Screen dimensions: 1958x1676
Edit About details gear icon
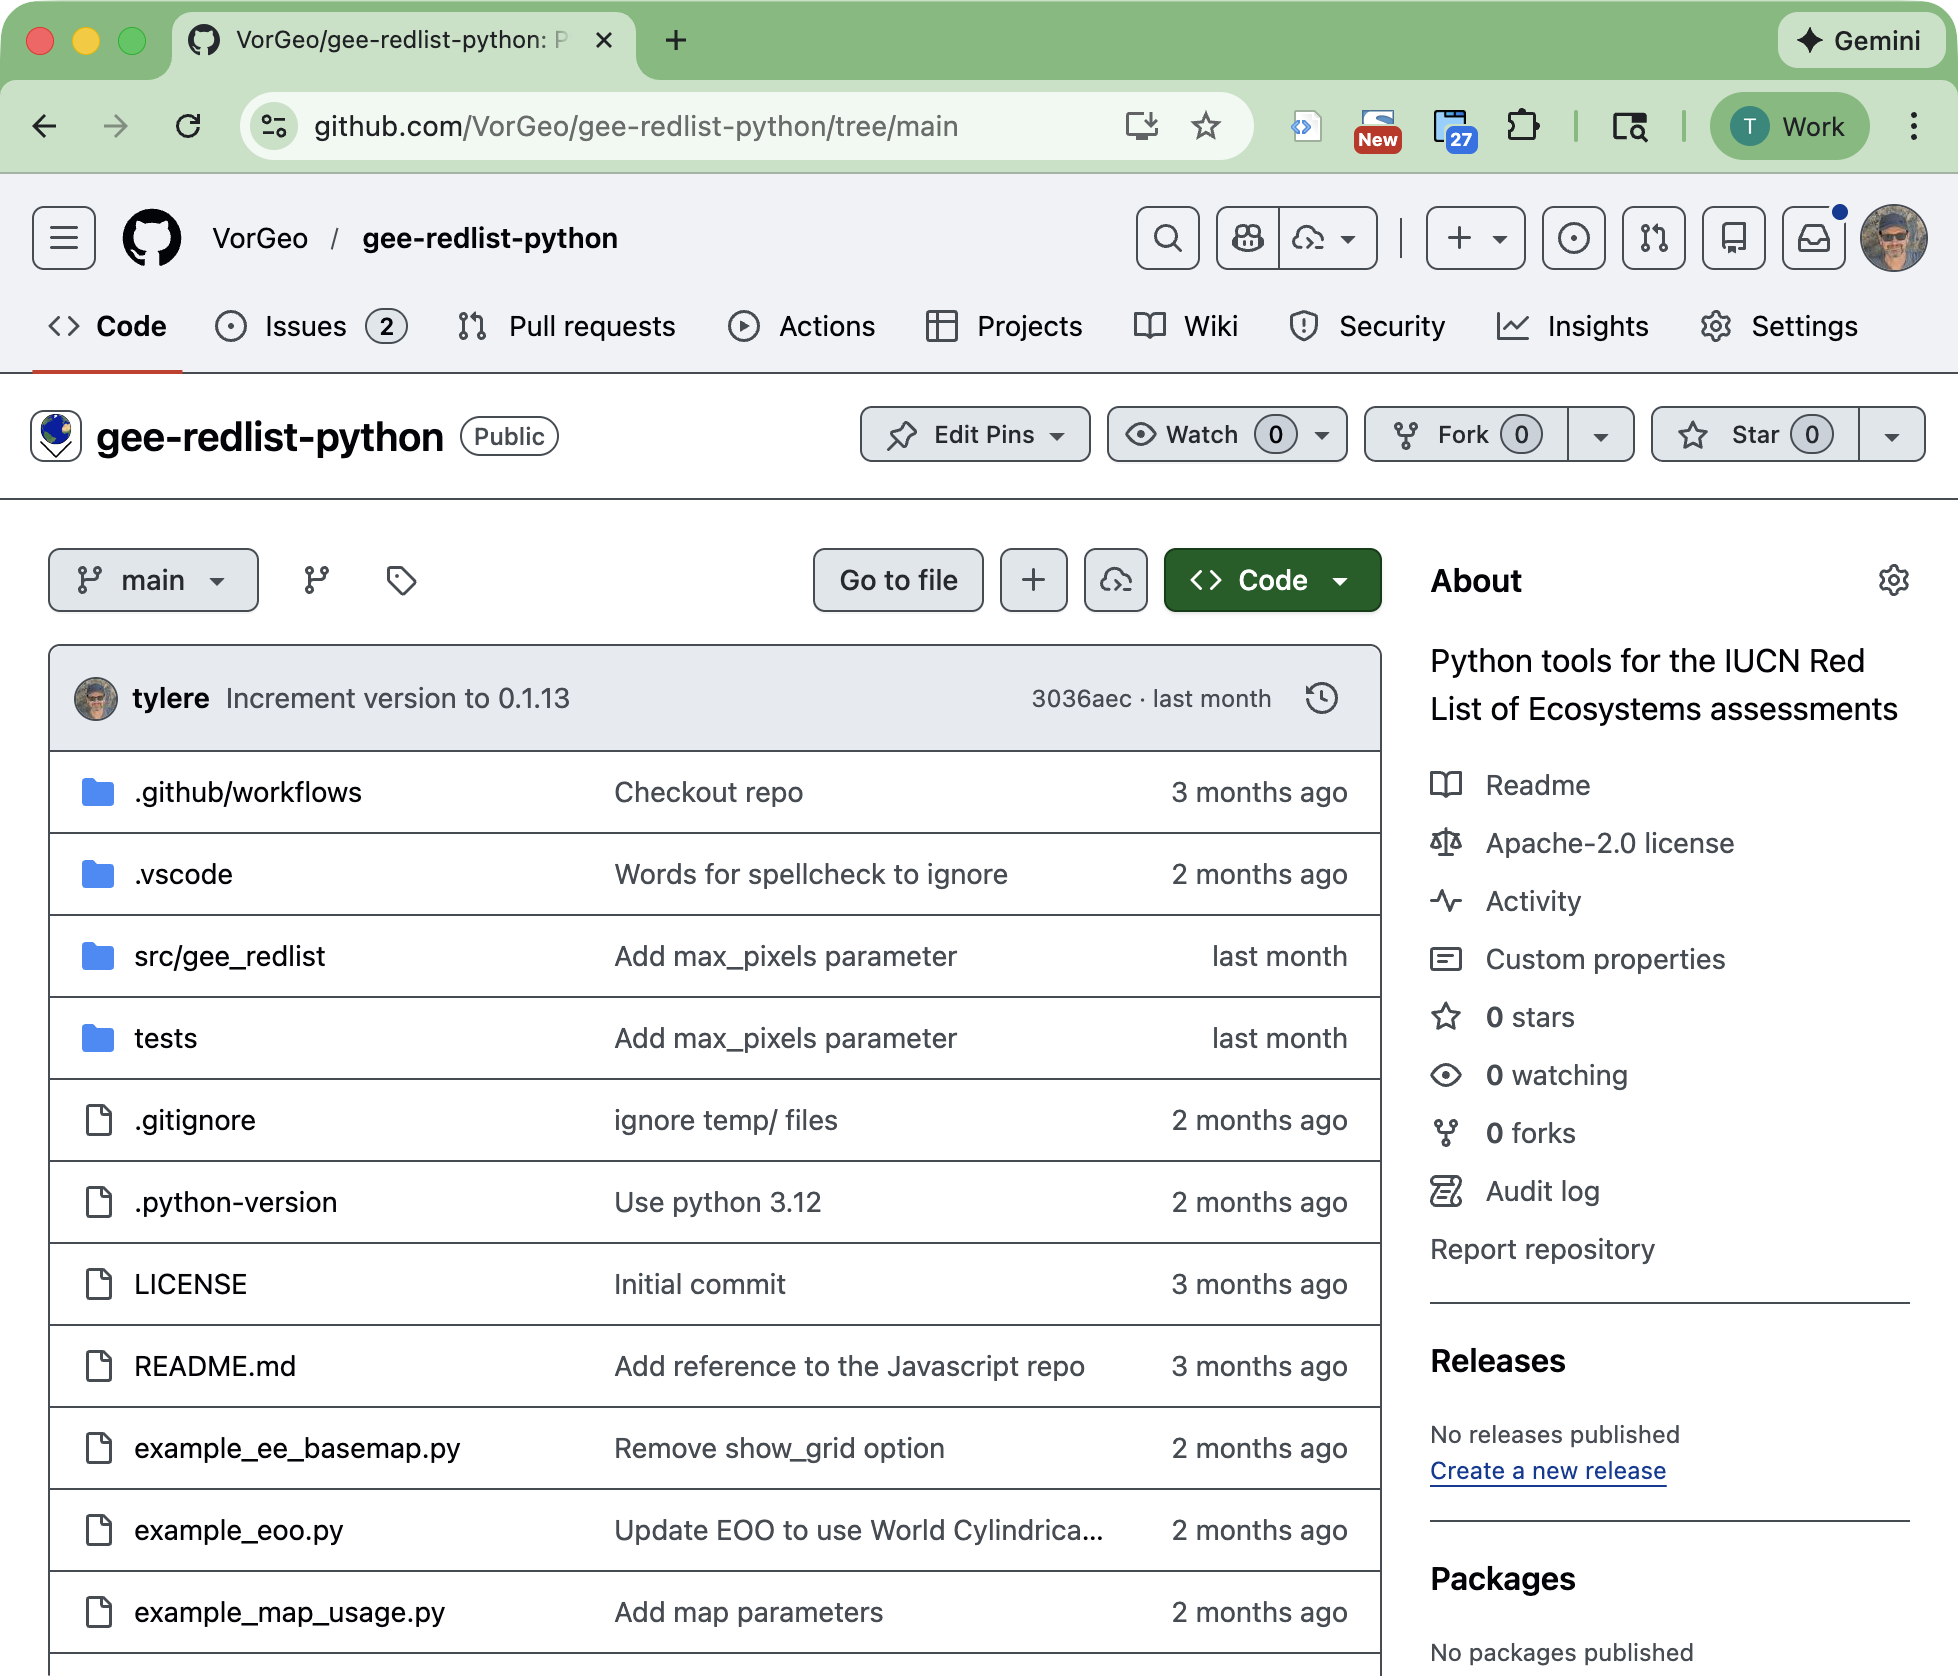tap(1893, 580)
